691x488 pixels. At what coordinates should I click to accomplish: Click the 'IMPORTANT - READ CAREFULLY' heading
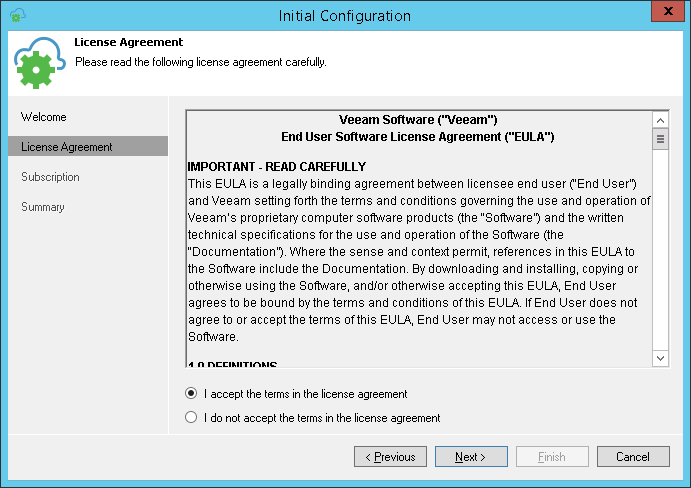[x=277, y=167]
